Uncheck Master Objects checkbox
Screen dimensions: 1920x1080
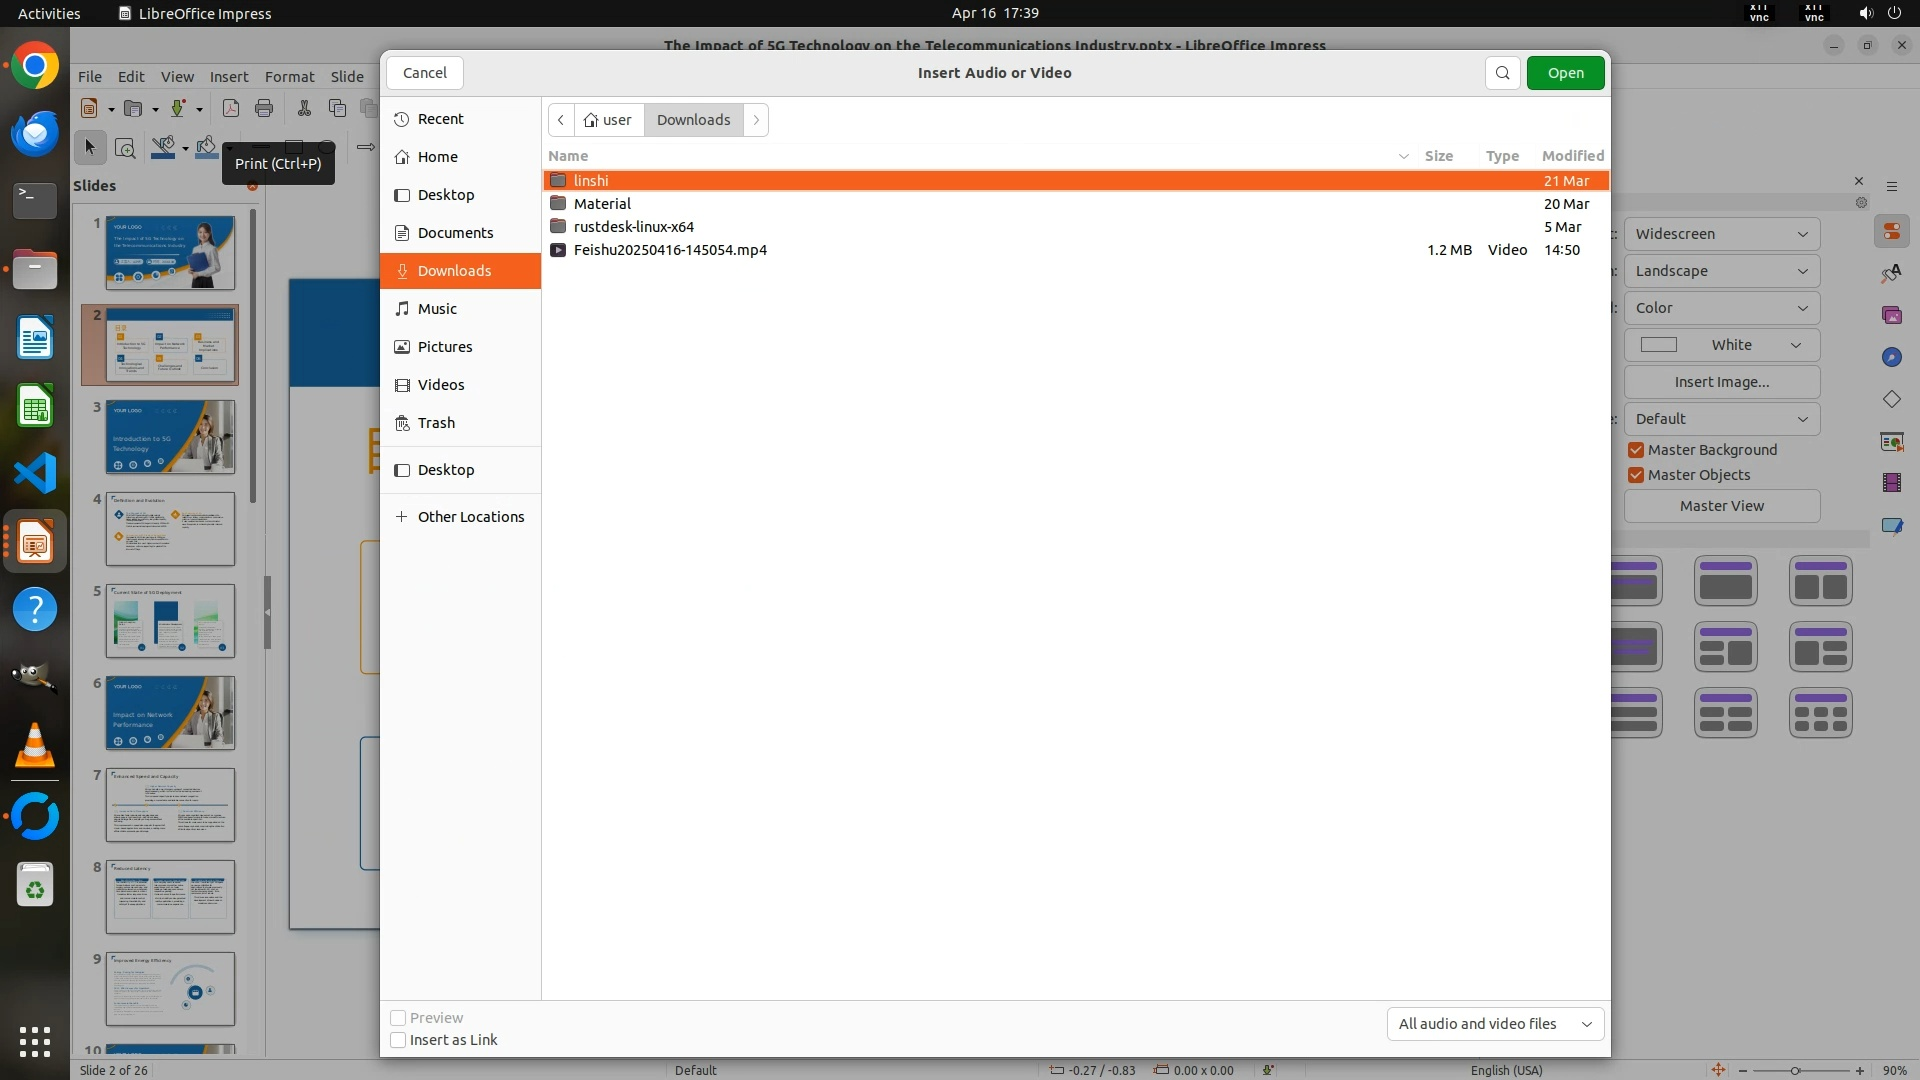click(1636, 475)
